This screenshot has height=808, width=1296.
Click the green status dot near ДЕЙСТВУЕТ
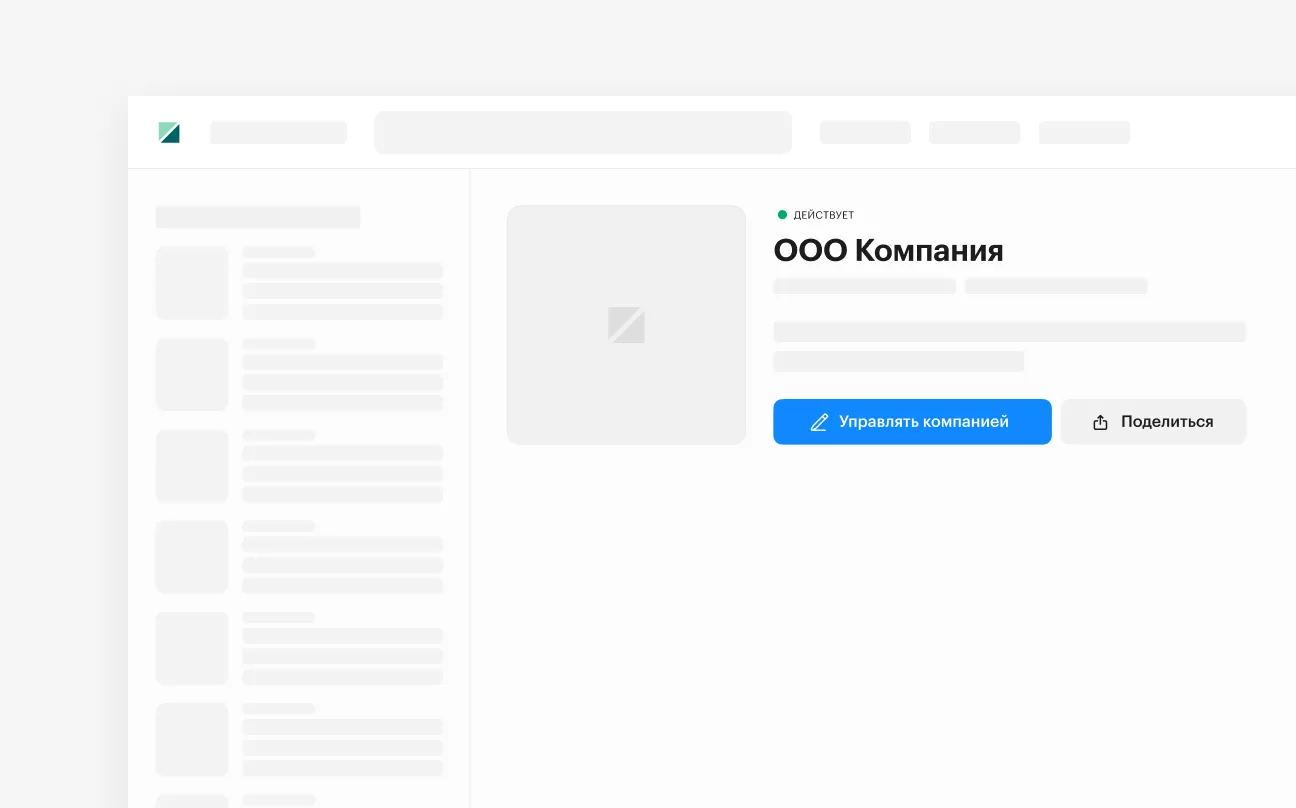click(x=782, y=214)
